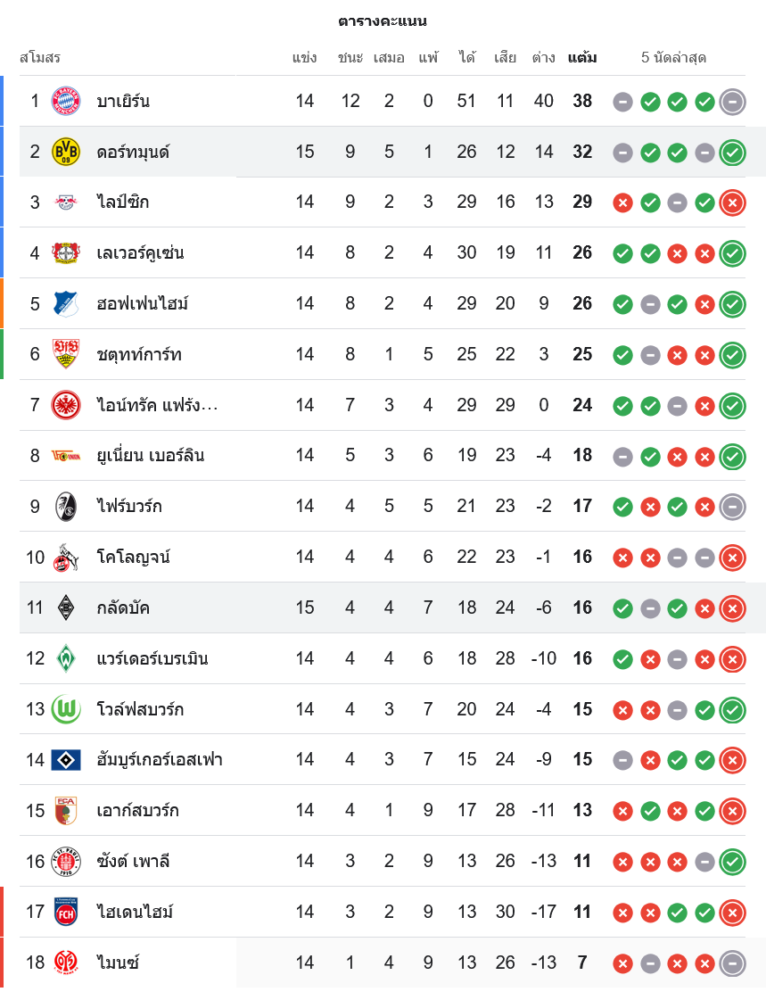Click the Werder Bremen green diamond logo

66,658
